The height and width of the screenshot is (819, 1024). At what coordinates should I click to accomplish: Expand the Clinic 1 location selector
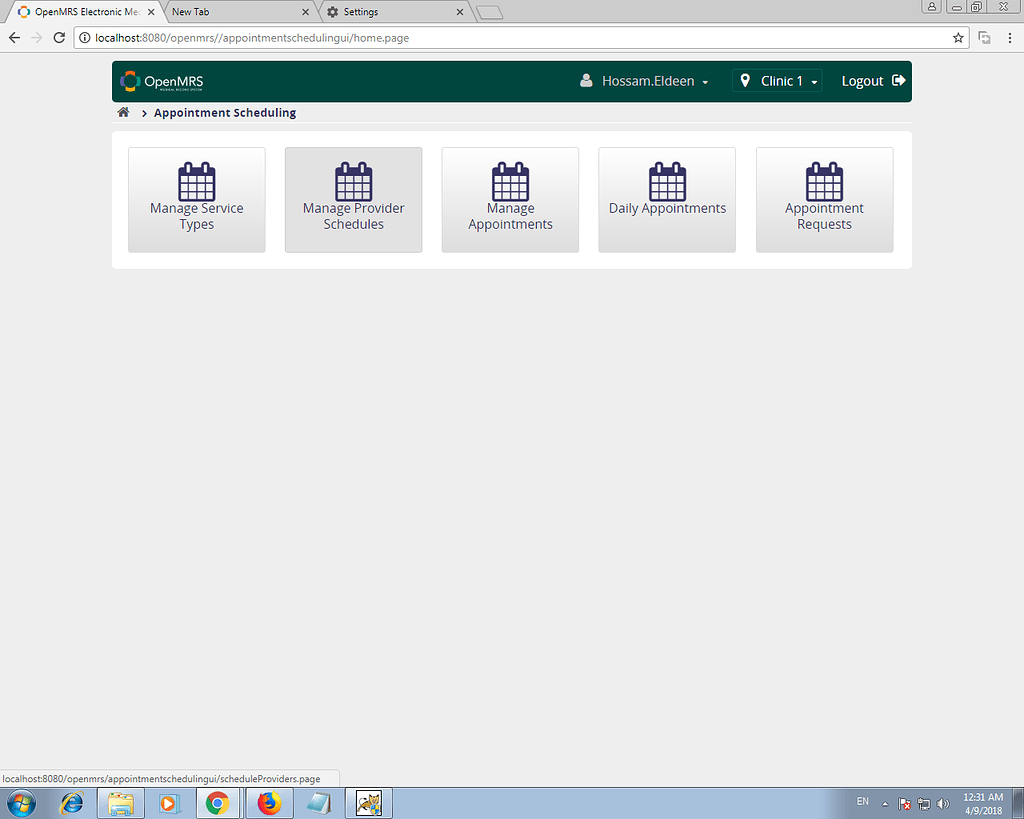pos(777,81)
